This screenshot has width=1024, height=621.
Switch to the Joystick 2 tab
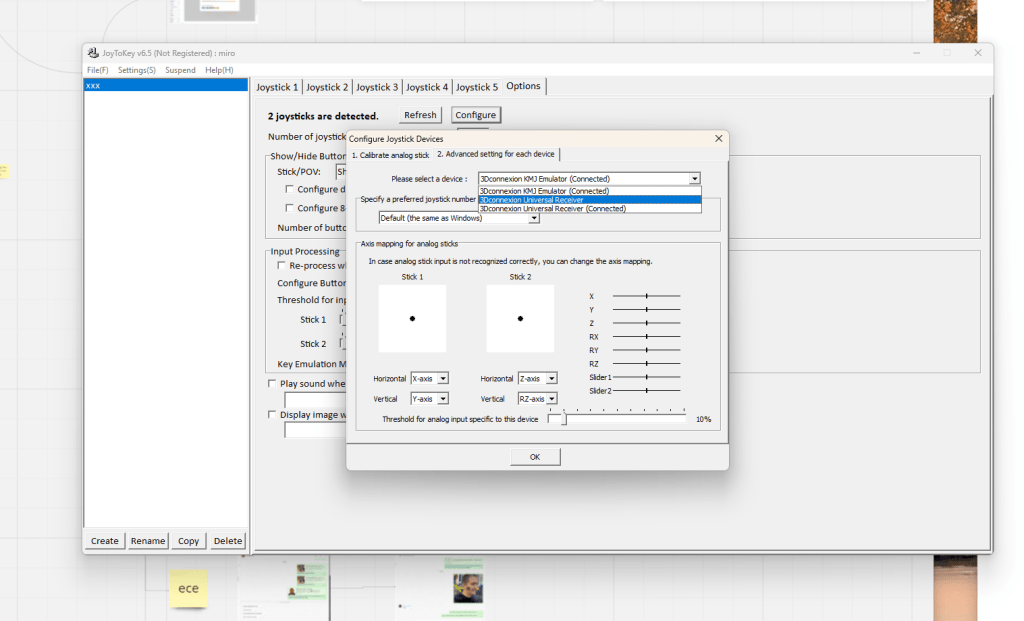point(327,87)
